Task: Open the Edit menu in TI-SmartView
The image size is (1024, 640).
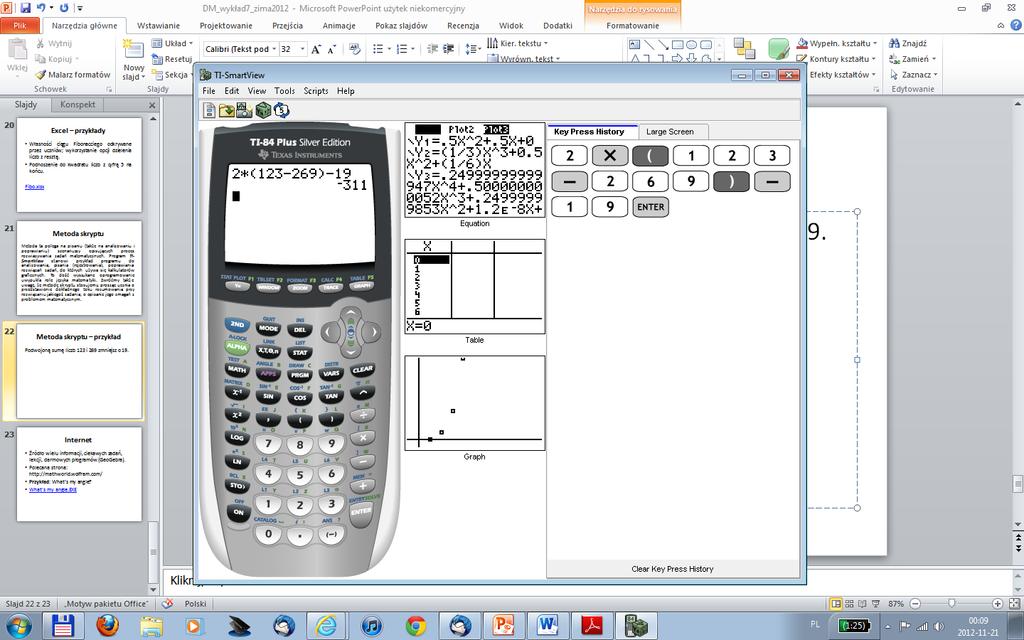Action: pos(231,91)
